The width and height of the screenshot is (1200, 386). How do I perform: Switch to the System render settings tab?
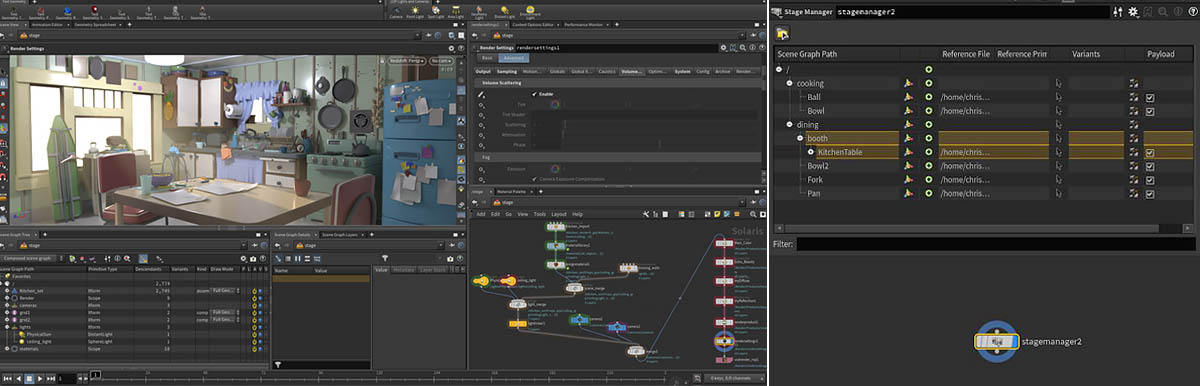click(x=682, y=72)
